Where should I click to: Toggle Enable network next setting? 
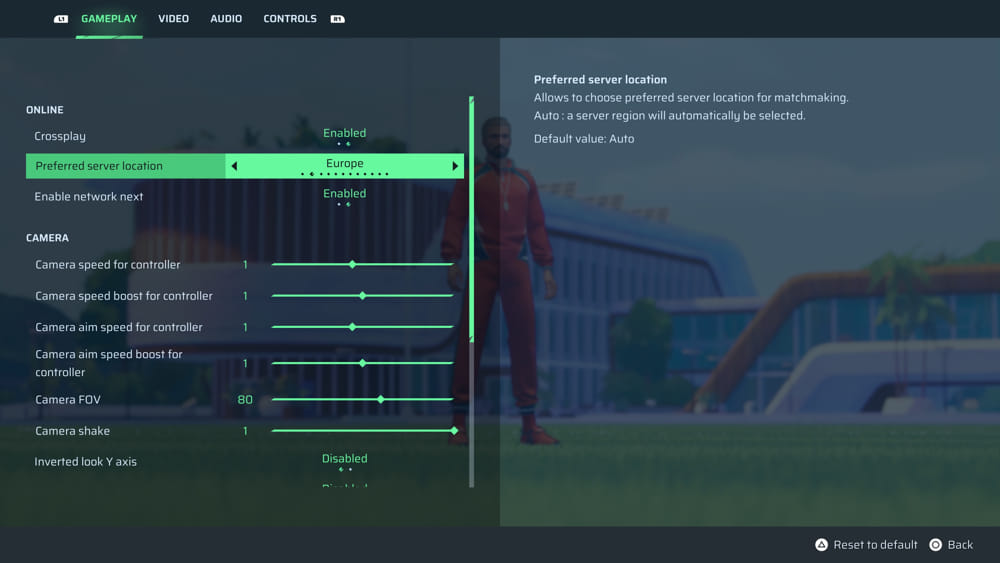344,194
